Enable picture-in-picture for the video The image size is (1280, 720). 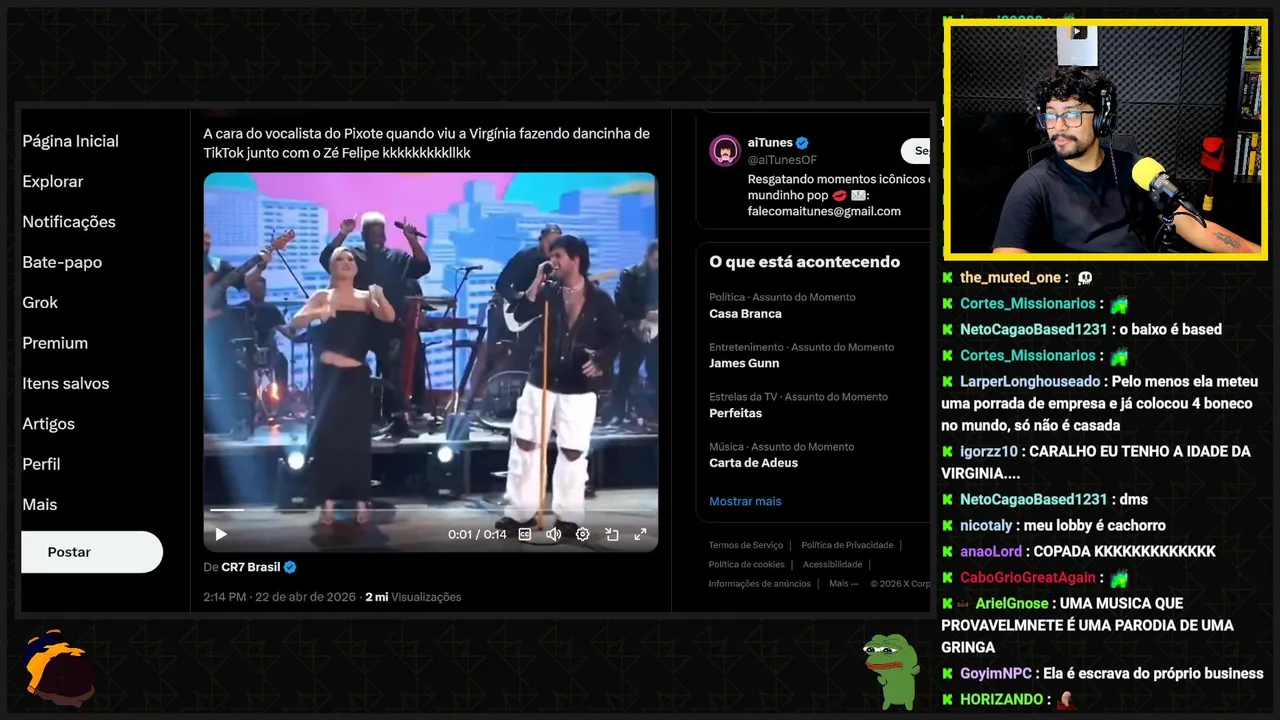[612, 534]
